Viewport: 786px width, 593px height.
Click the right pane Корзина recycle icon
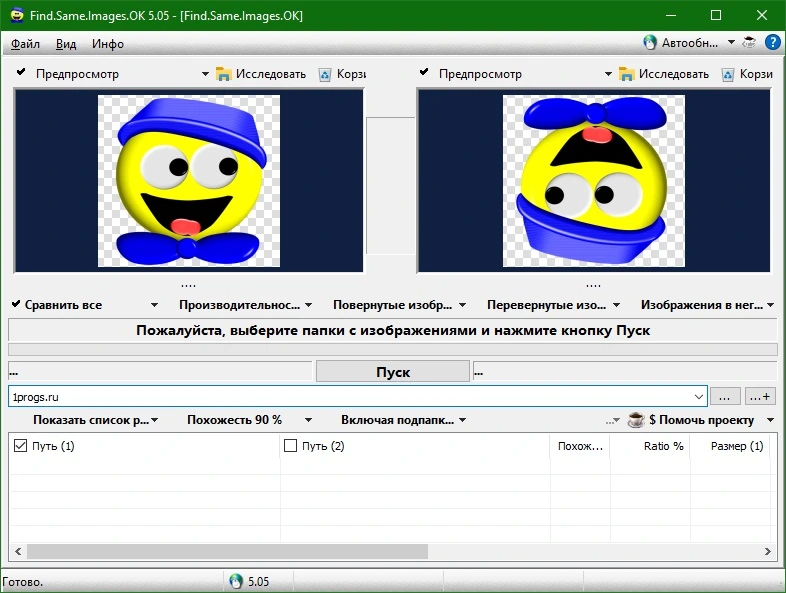pyautogui.click(x=728, y=75)
